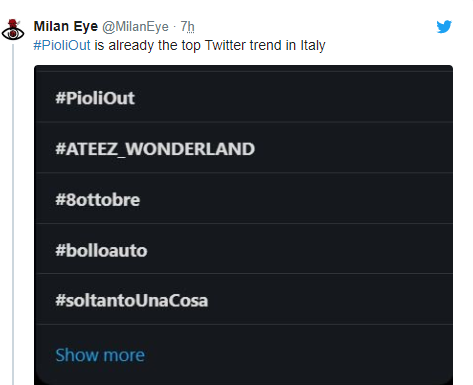
Task: Click the thread line below the avatar
Action: (13, 214)
